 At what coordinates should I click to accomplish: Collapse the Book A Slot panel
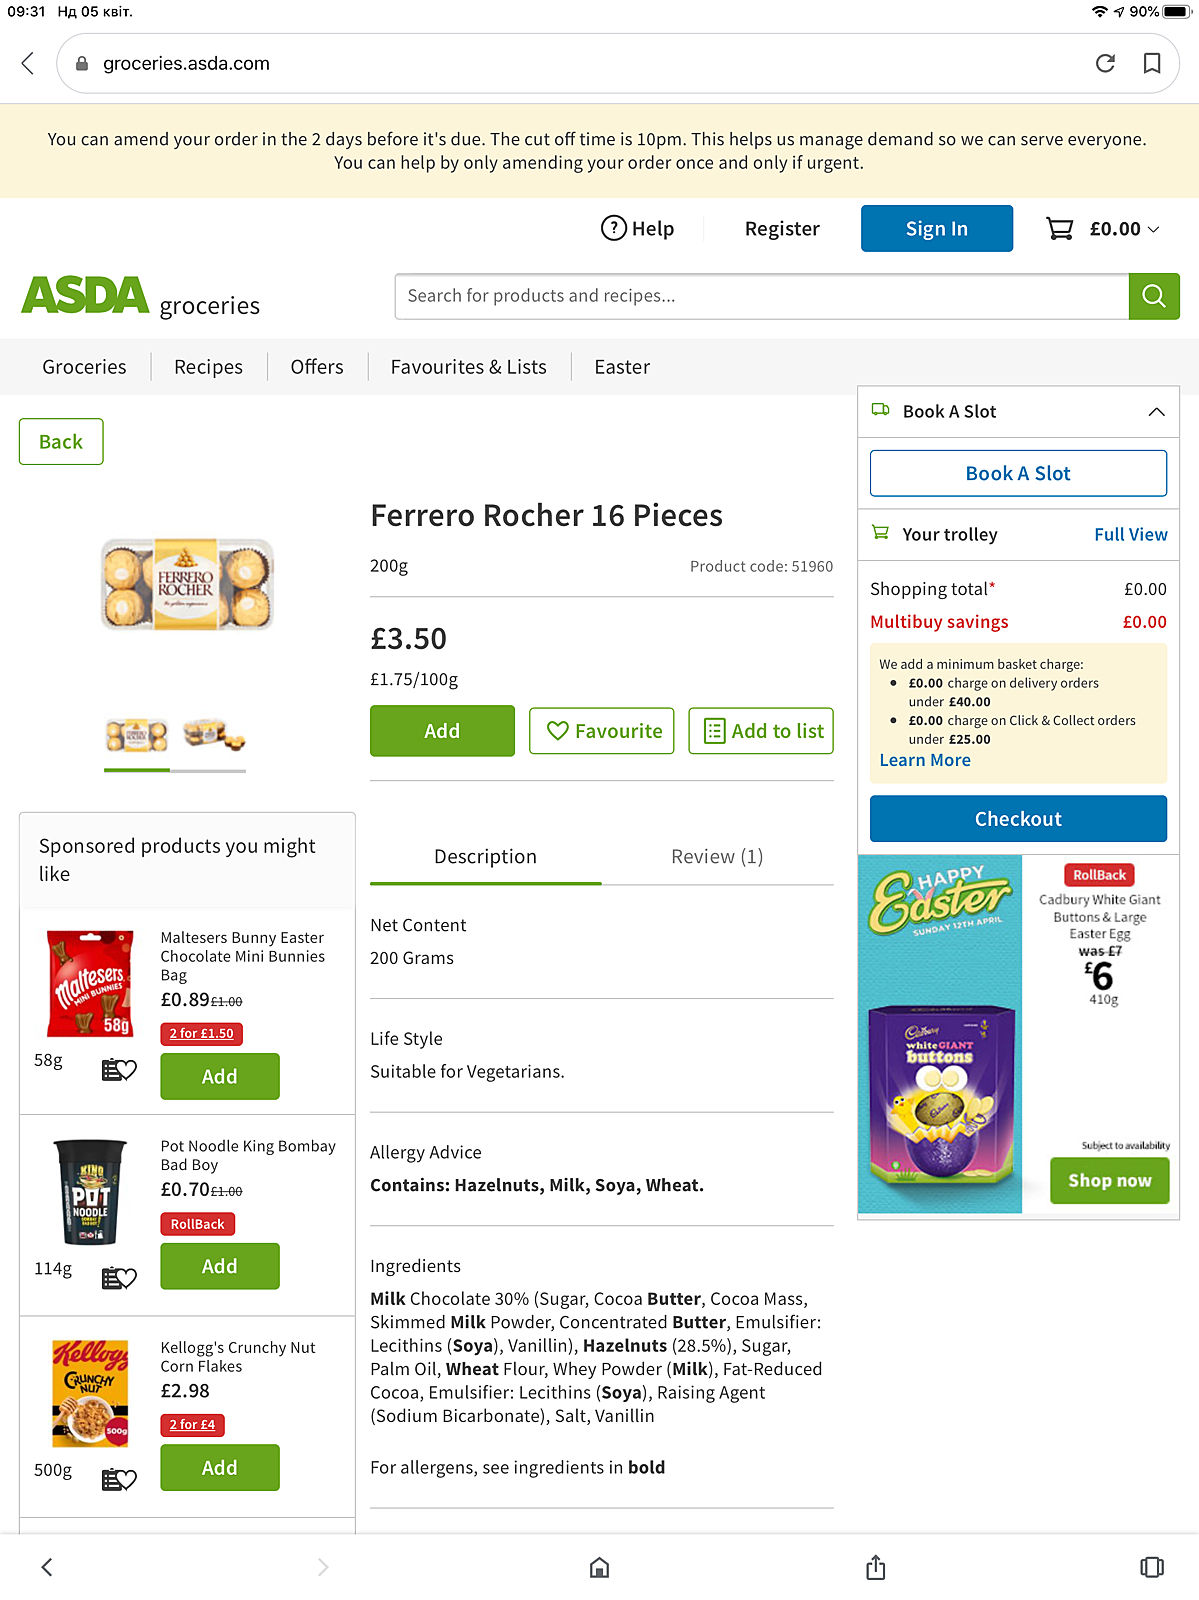click(1156, 412)
